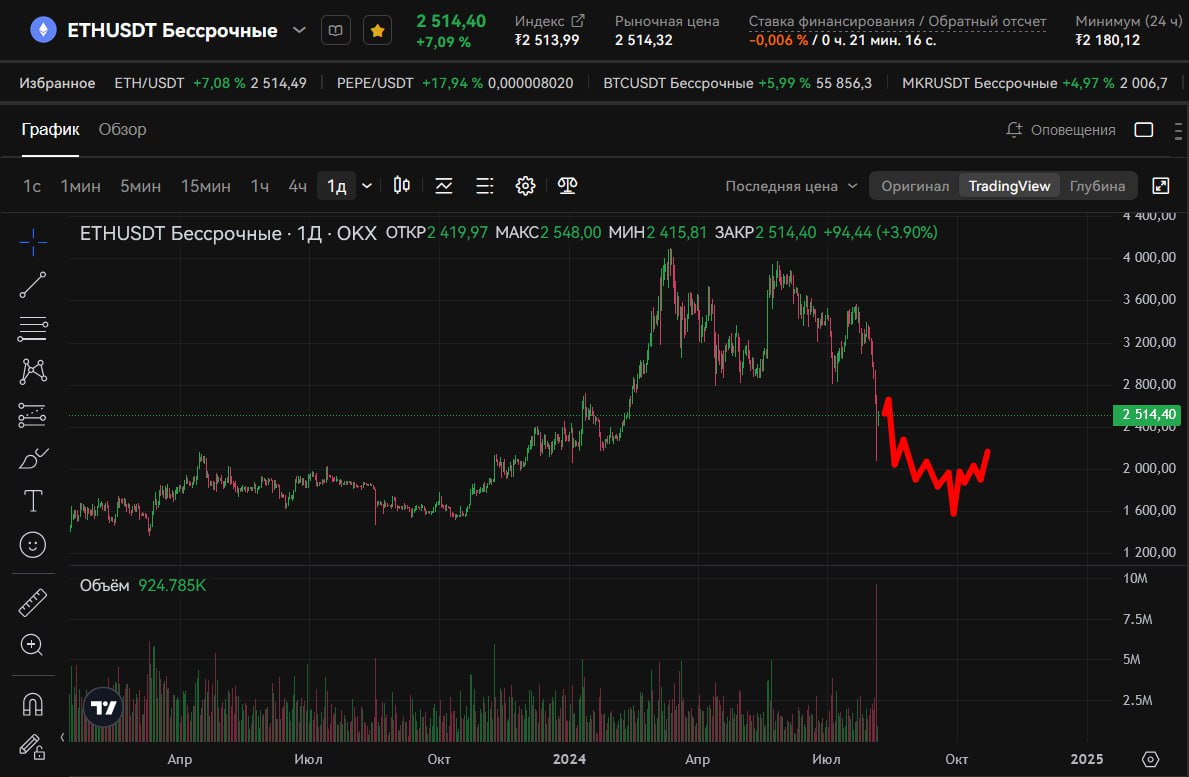Image resolution: width=1189 pixels, height=777 pixels.
Task: Open the forecasting and measurement tools
Action: pyautogui.click(x=33, y=415)
